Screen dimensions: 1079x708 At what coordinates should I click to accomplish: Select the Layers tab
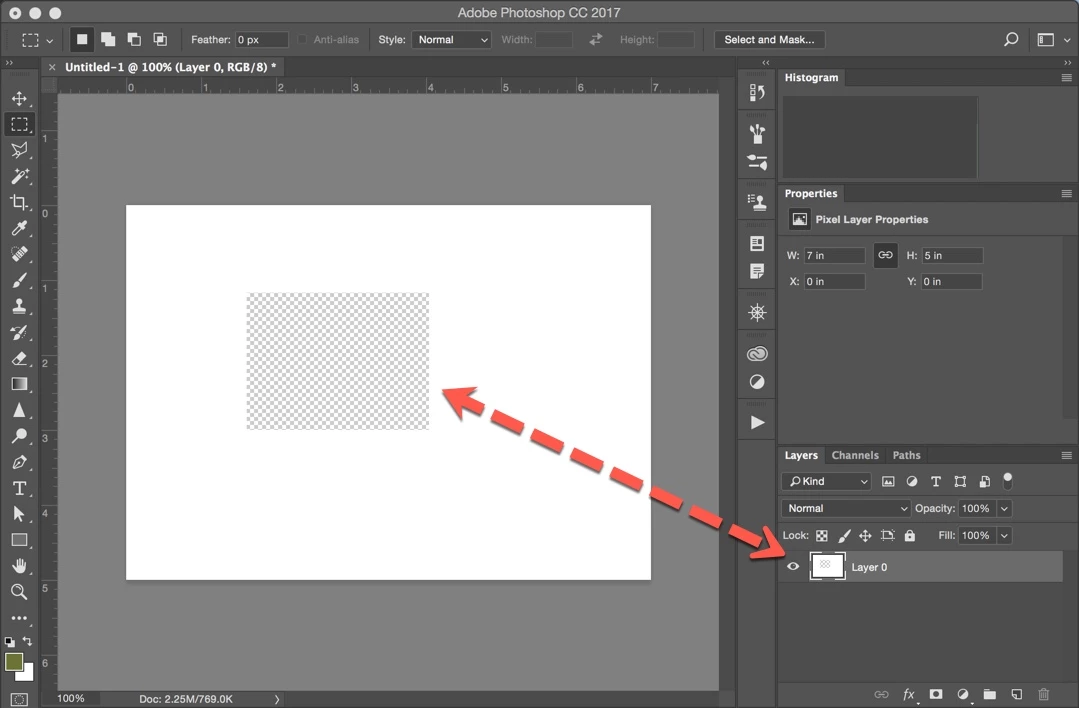pyautogui.click(x=801, y=455)
